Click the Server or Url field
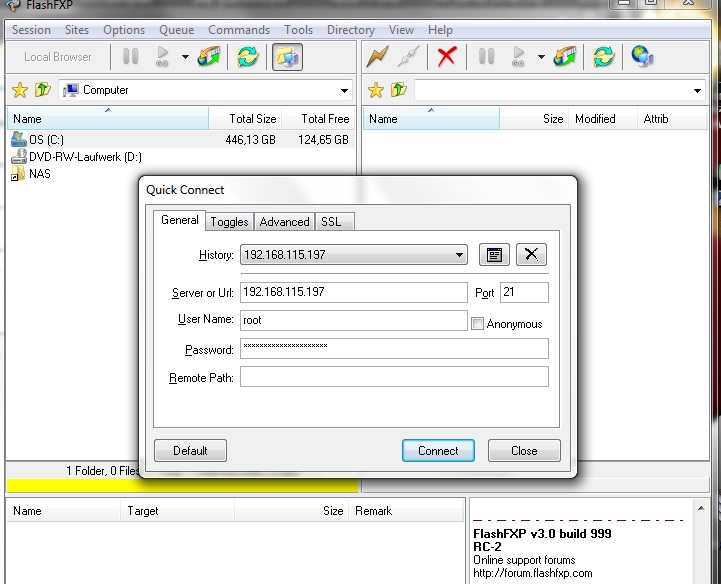 click(x=354, y=292)
